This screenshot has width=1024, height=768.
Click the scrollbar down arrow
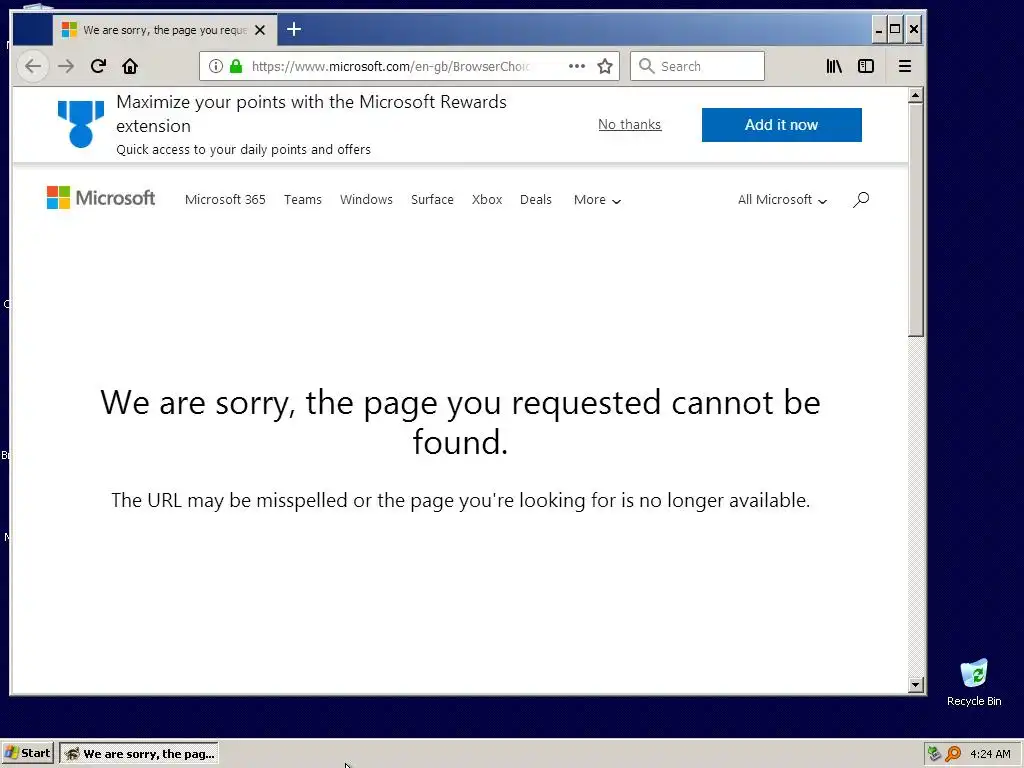point(916,684)
